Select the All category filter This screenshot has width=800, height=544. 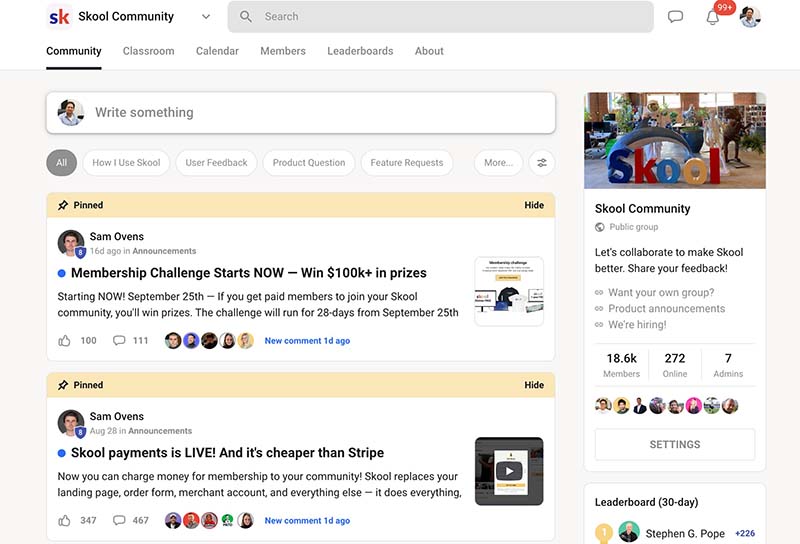coord(61,163)
